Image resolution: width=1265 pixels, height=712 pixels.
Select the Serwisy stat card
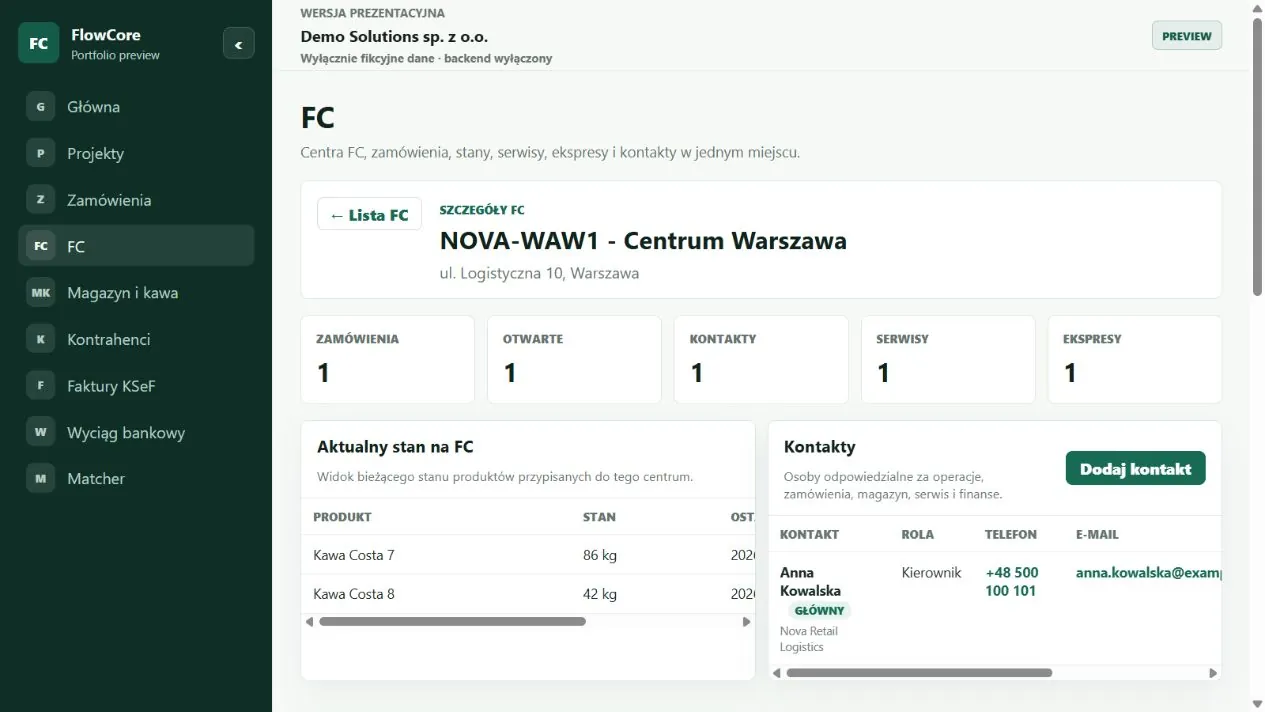coord(948,360)
